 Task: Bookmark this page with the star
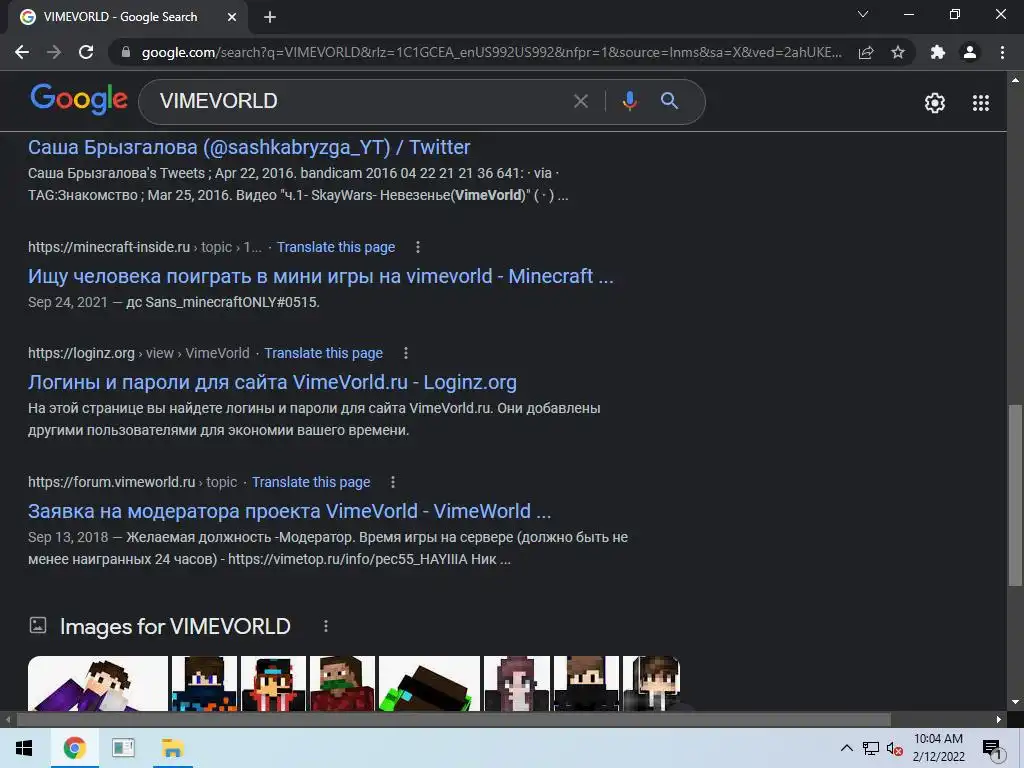(x=898, y=52)
